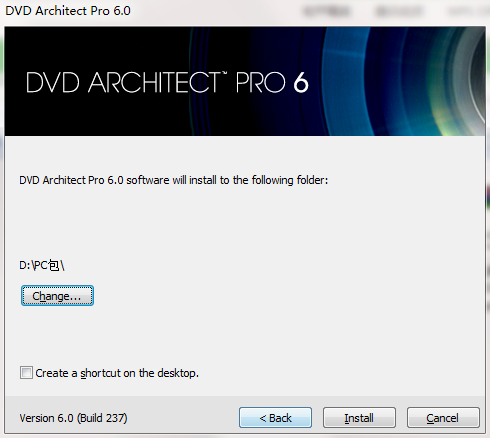Click empty dialog area below the Change button
This screenshot has height=438, width=490.
(x=233, y=333)
